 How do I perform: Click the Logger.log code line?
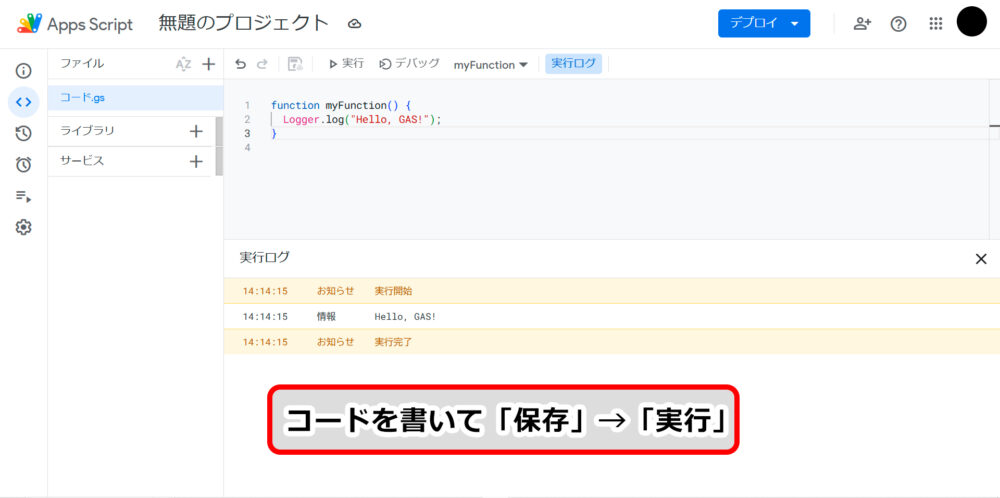[362, 119]
